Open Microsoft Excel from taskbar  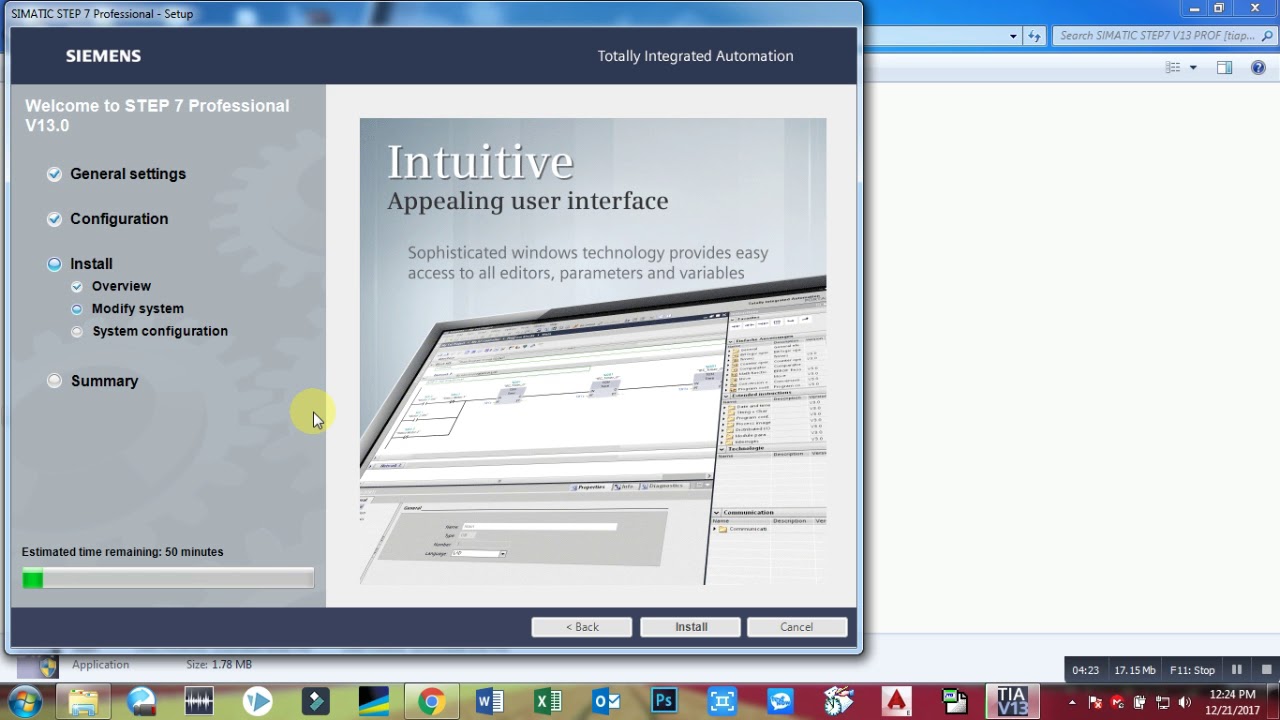pyautogui.click(x=548, y=701)
